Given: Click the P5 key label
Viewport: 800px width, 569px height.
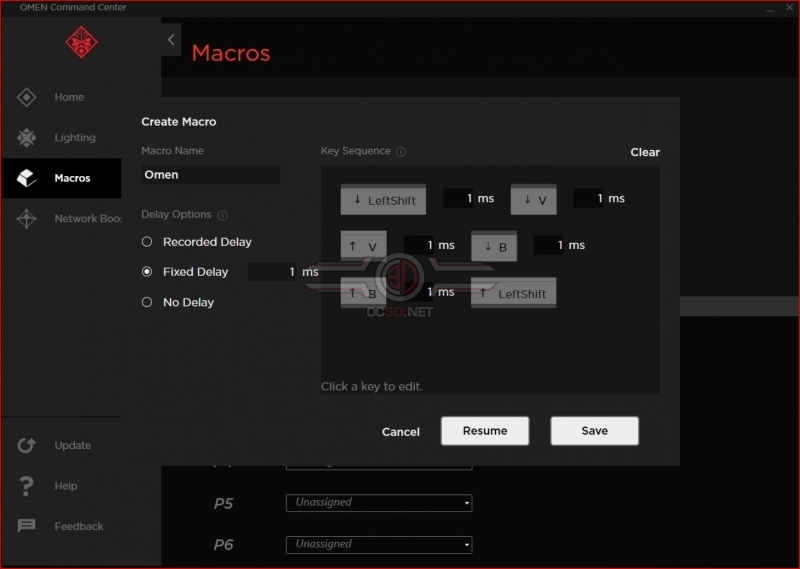Looking at the screenshot, I should click(x=223, y=504).
